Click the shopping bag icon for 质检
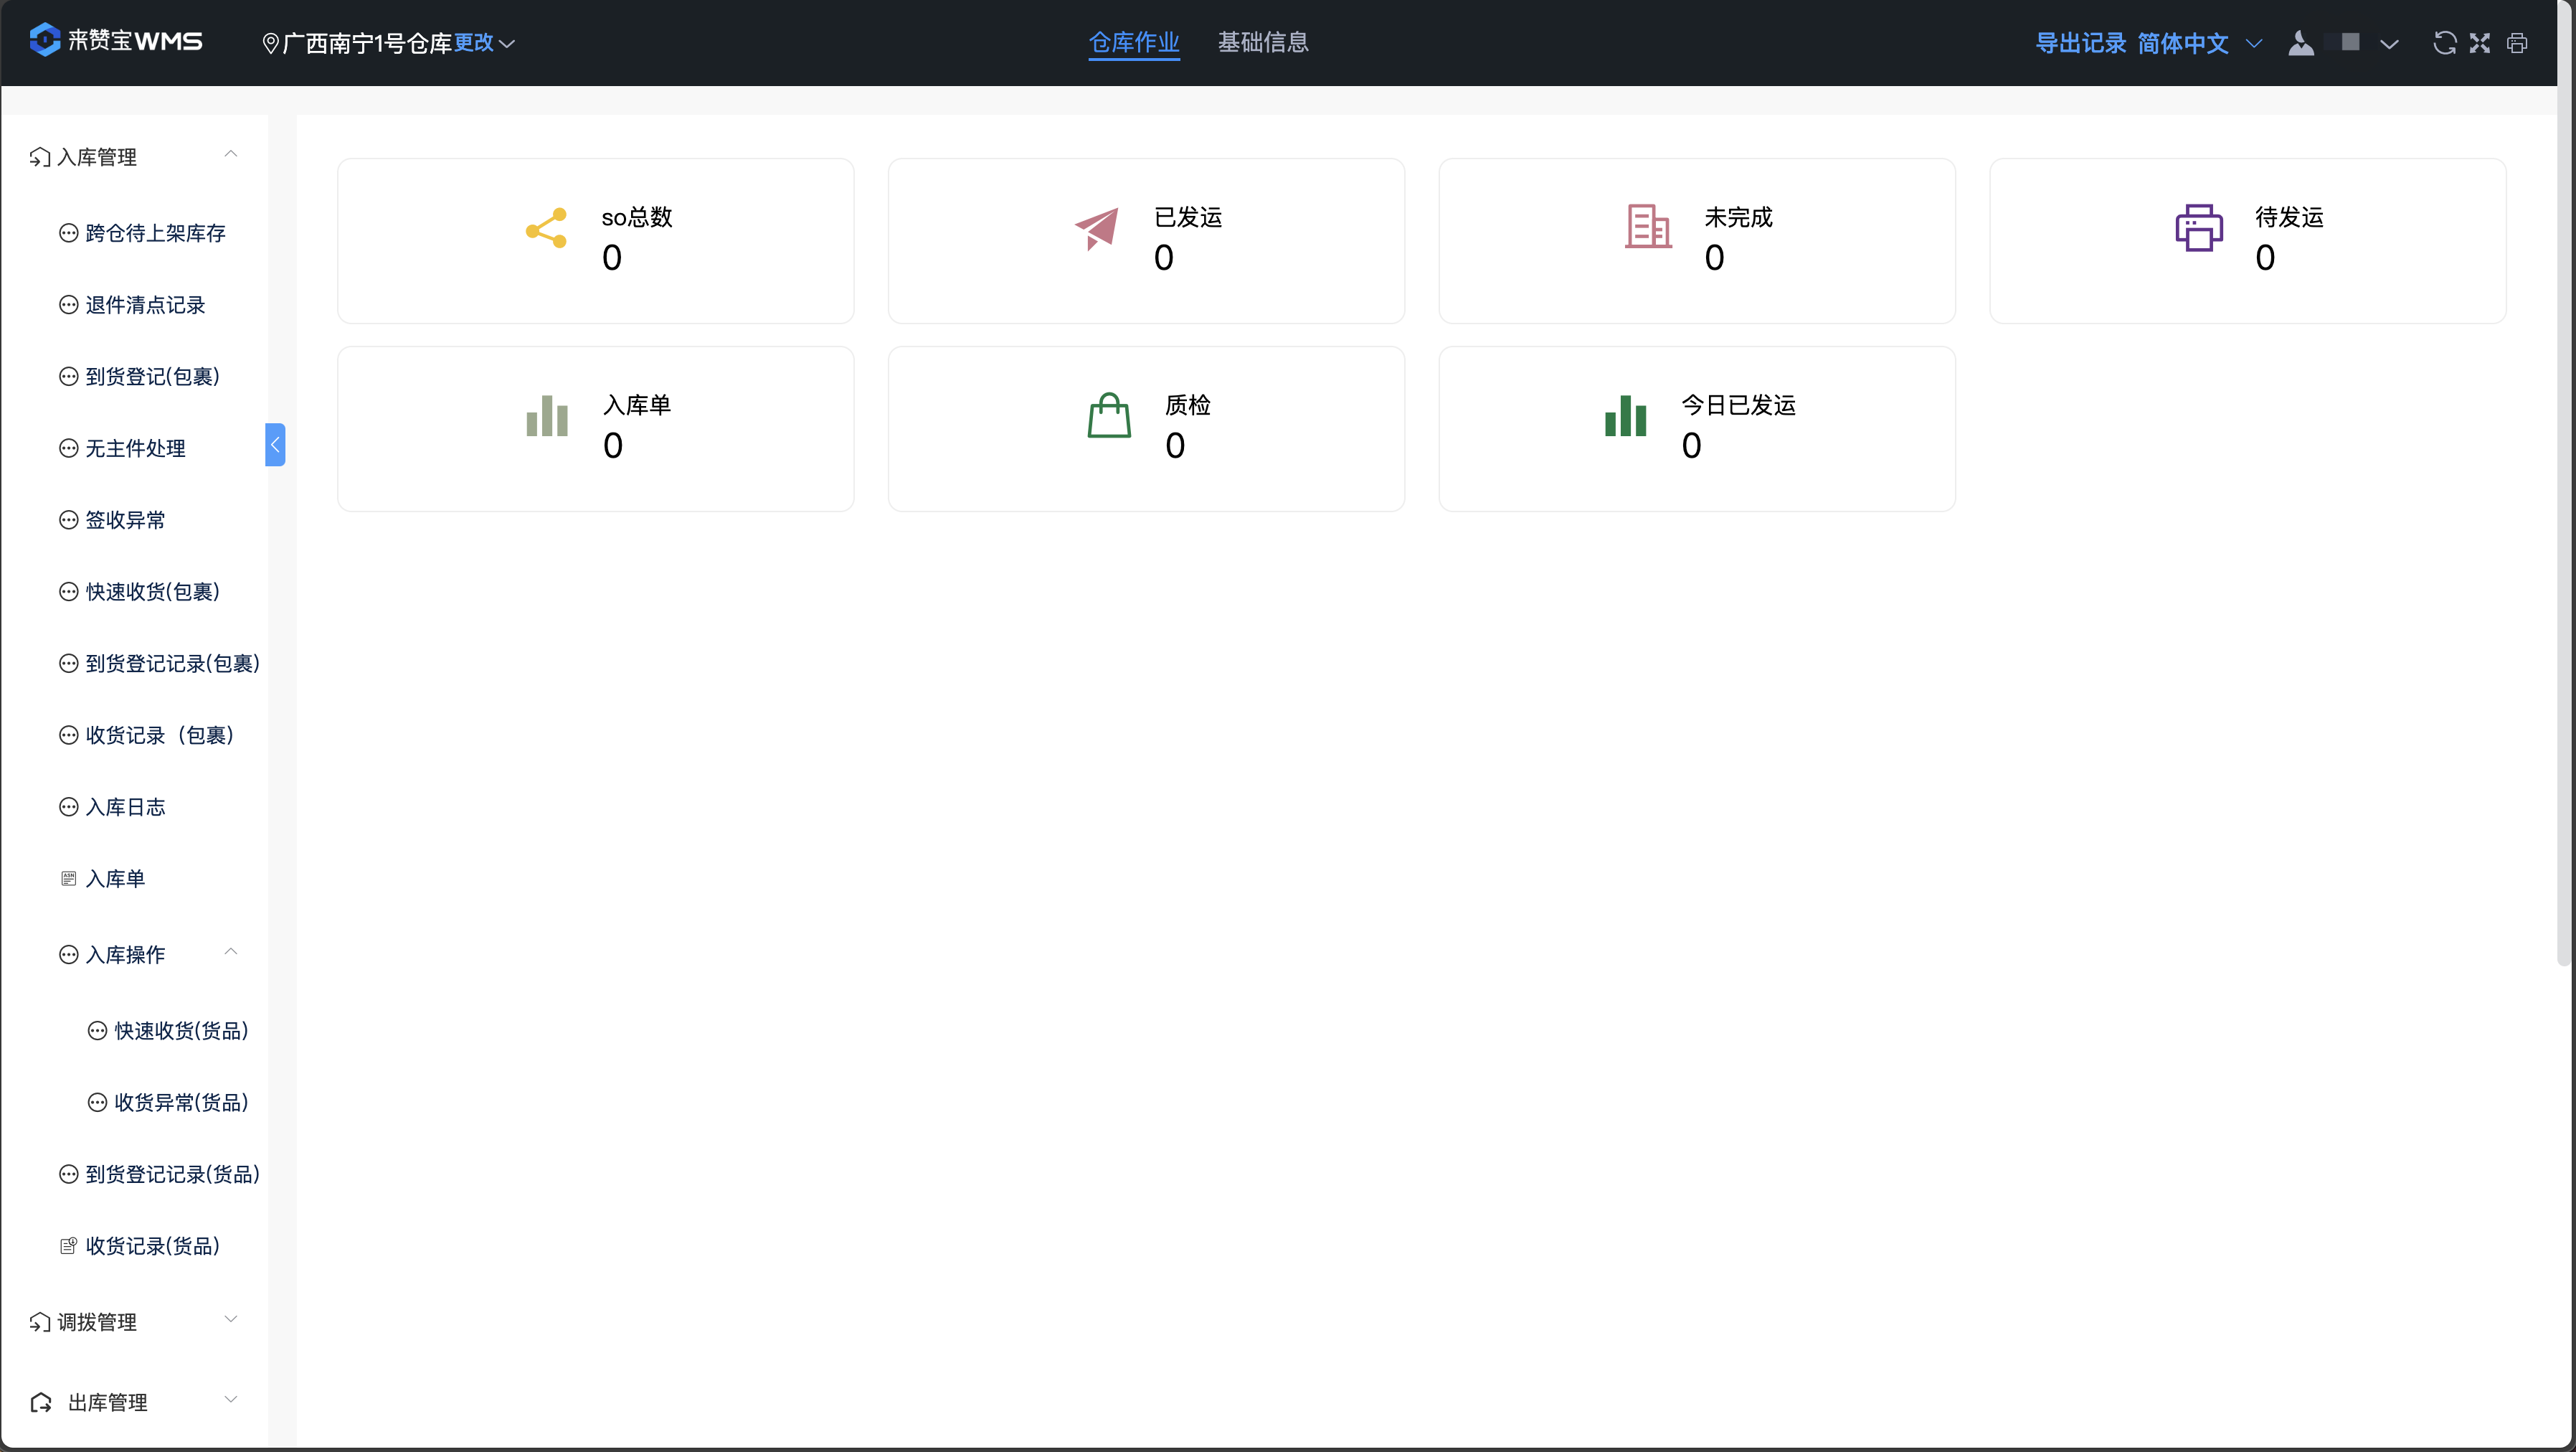 (x=1109, y=415)
